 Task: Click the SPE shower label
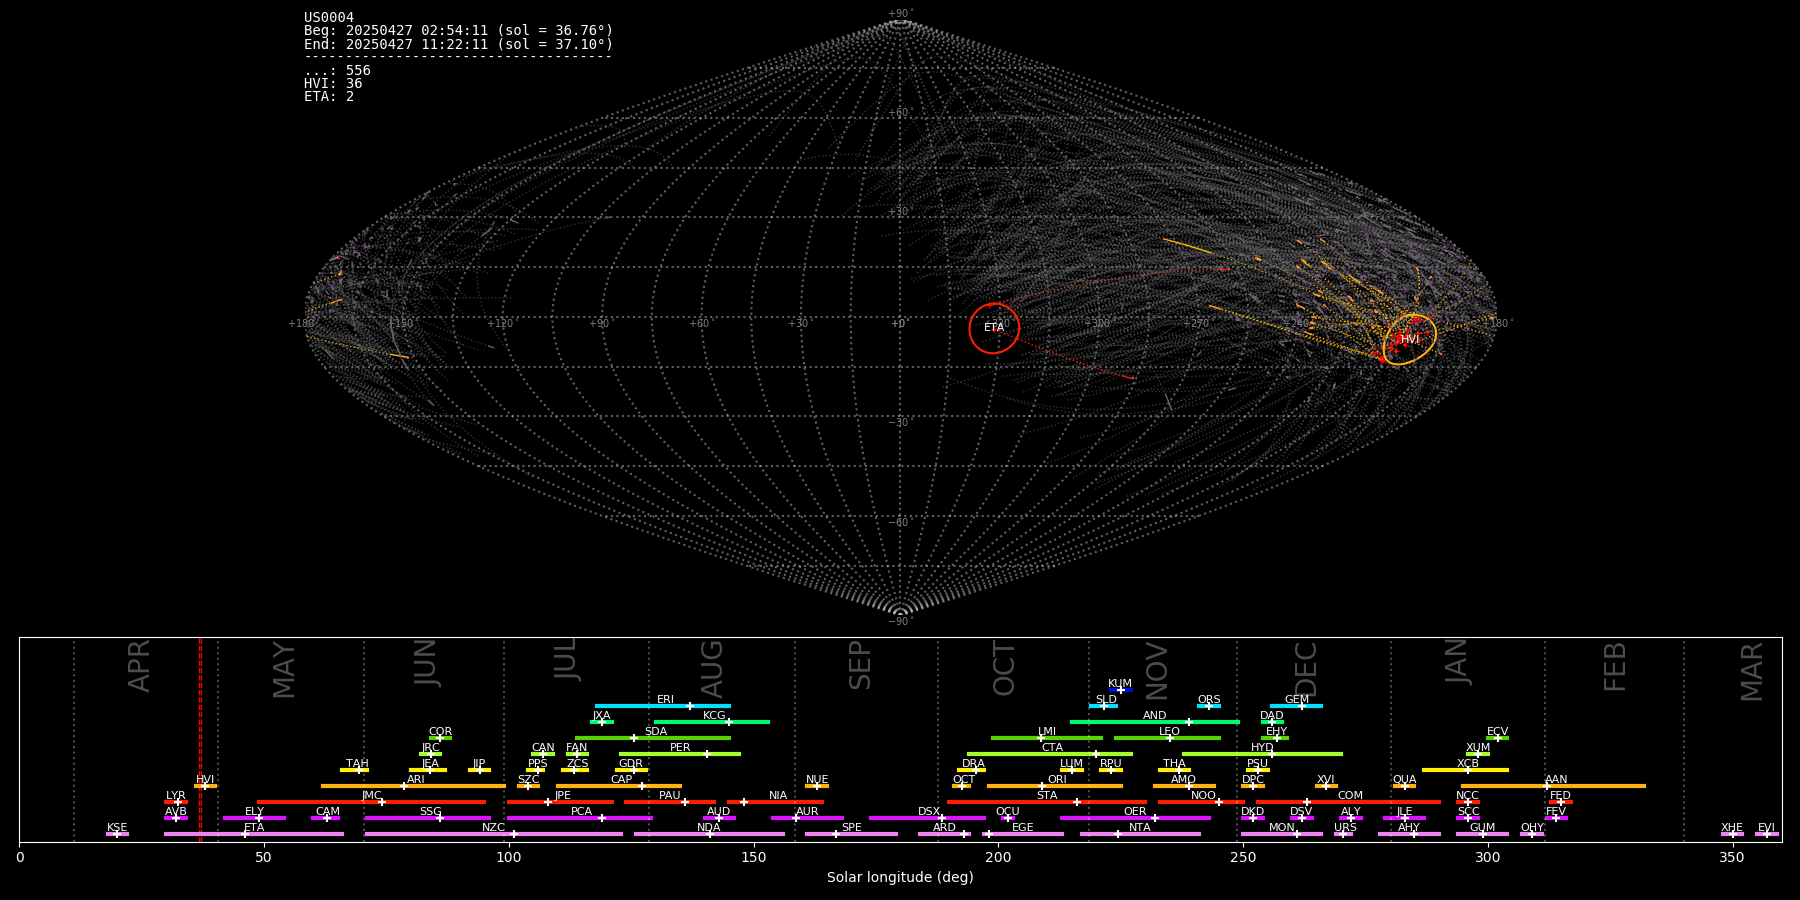click(852, 828)
